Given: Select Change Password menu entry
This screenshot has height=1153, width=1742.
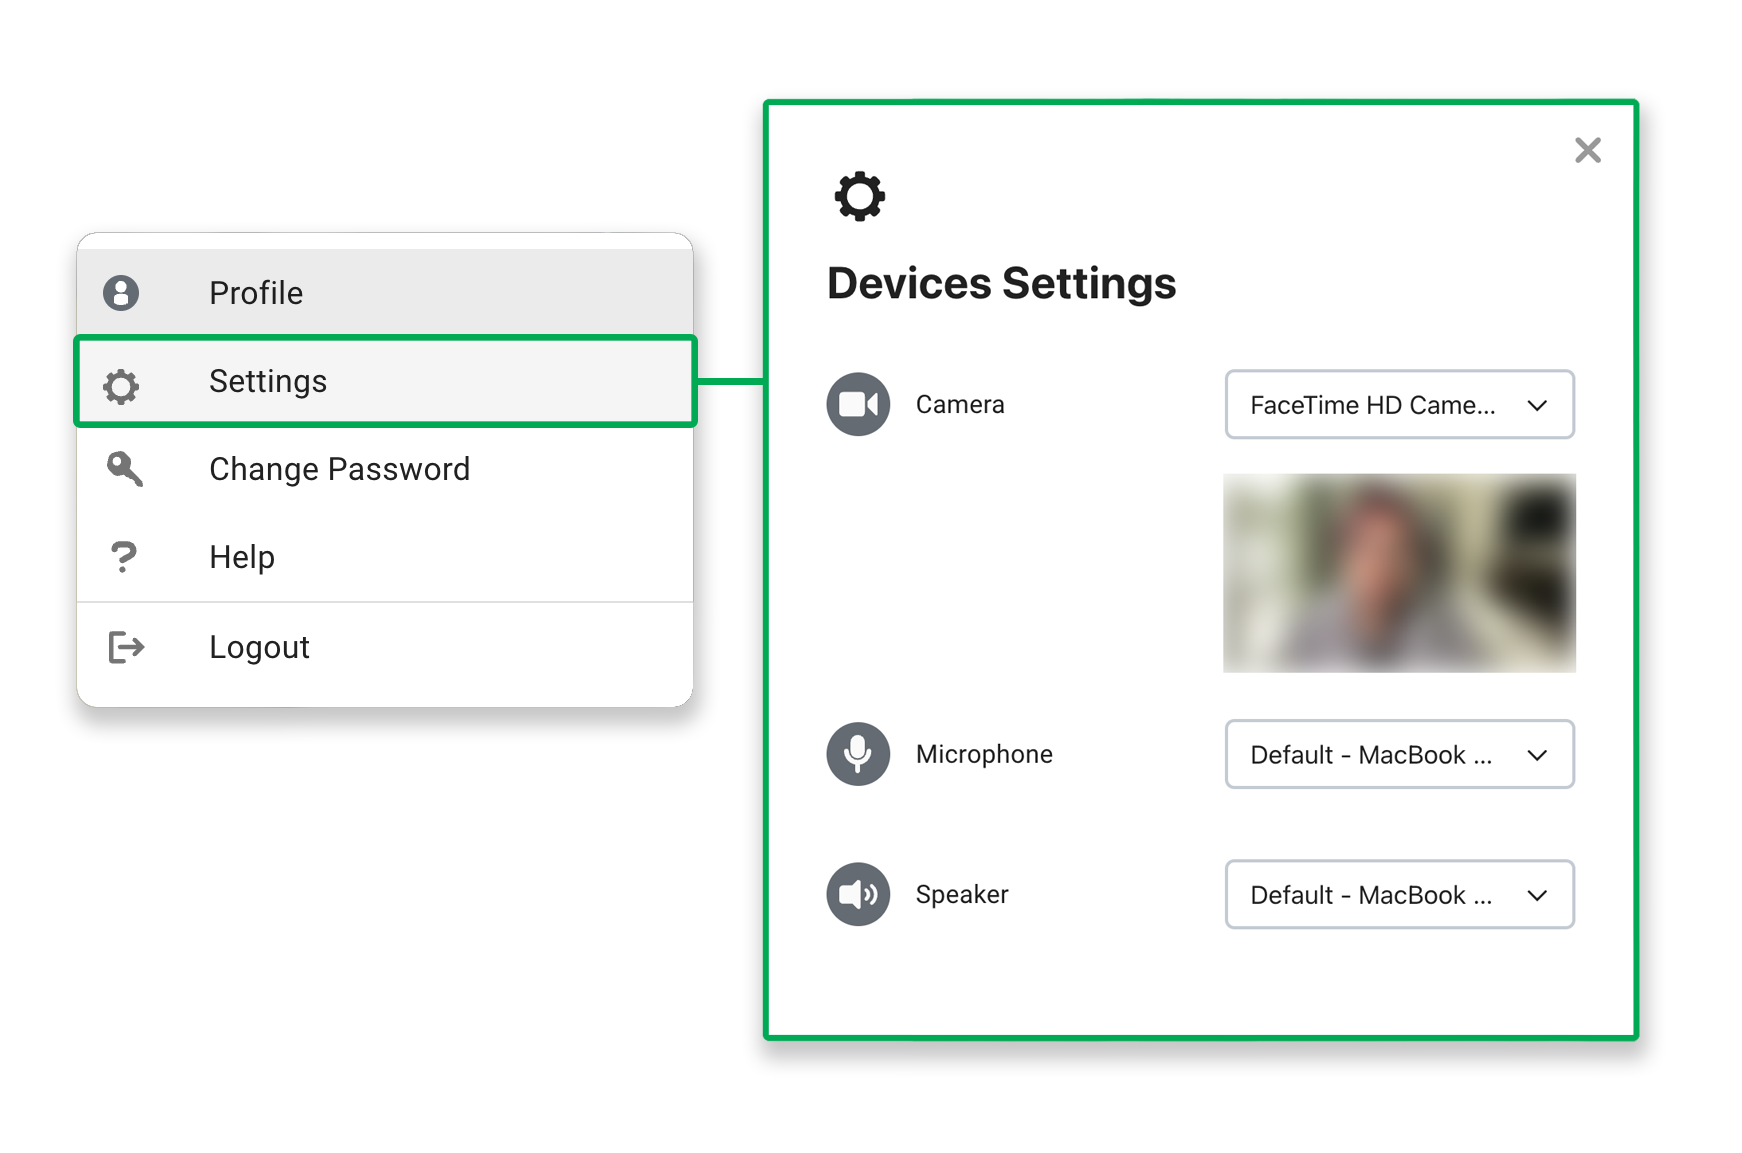Looking at the screenshot, I should pyautogui.click(x=339, y=469).
